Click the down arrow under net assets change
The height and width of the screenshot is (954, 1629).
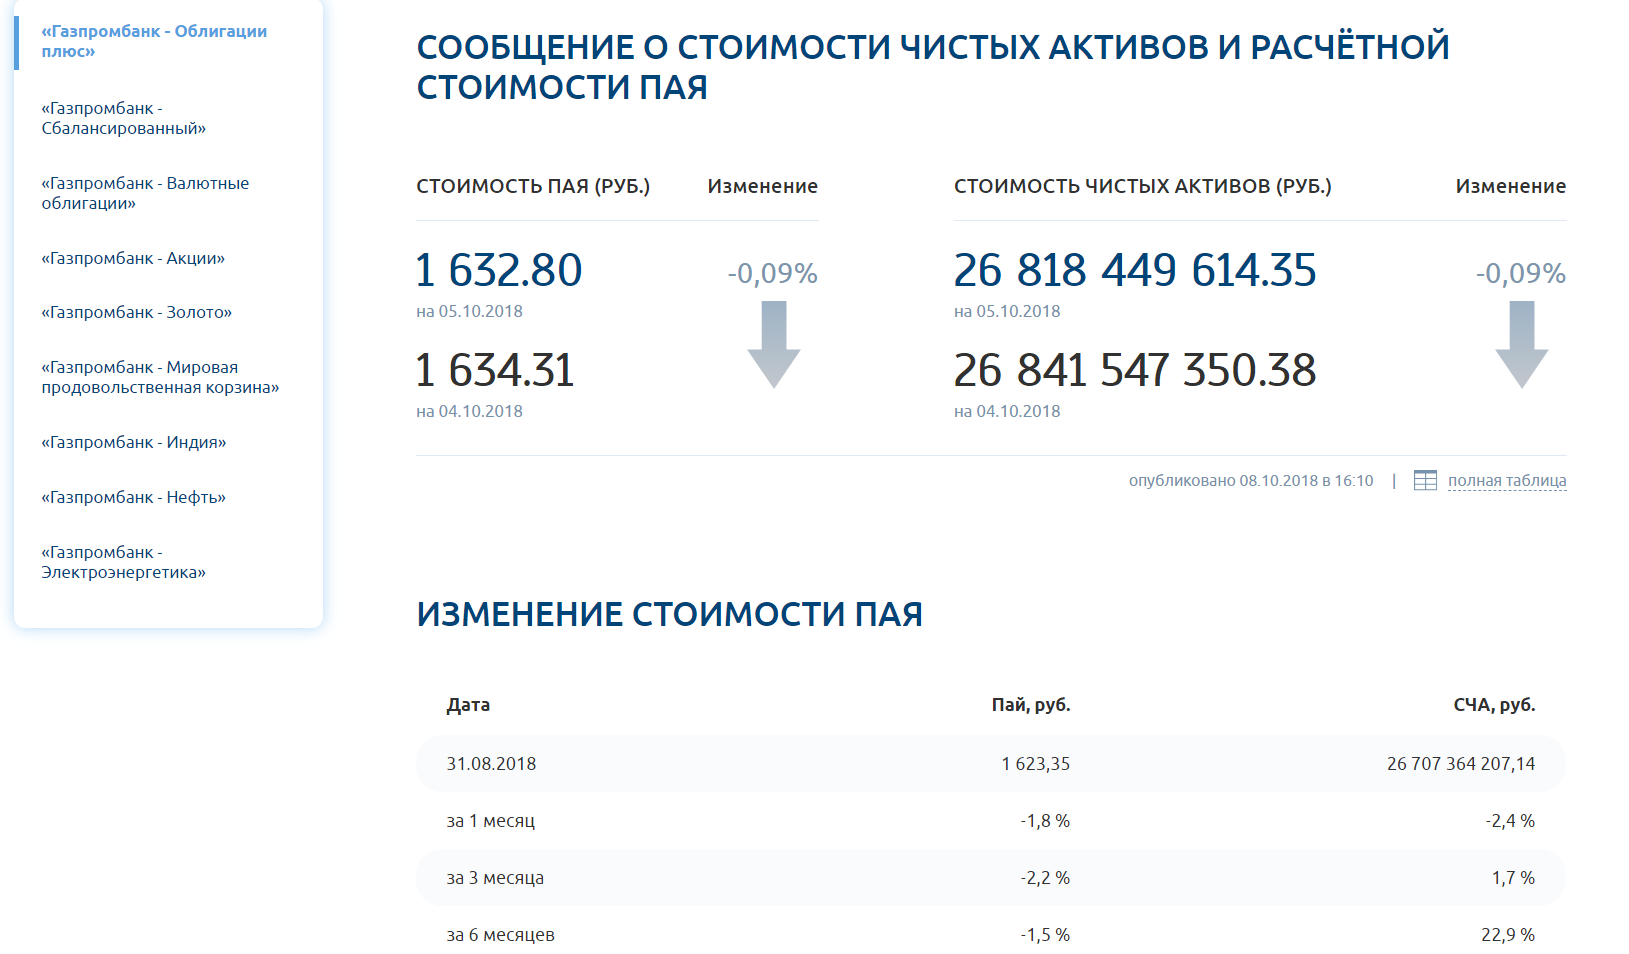coord(1521,345)
